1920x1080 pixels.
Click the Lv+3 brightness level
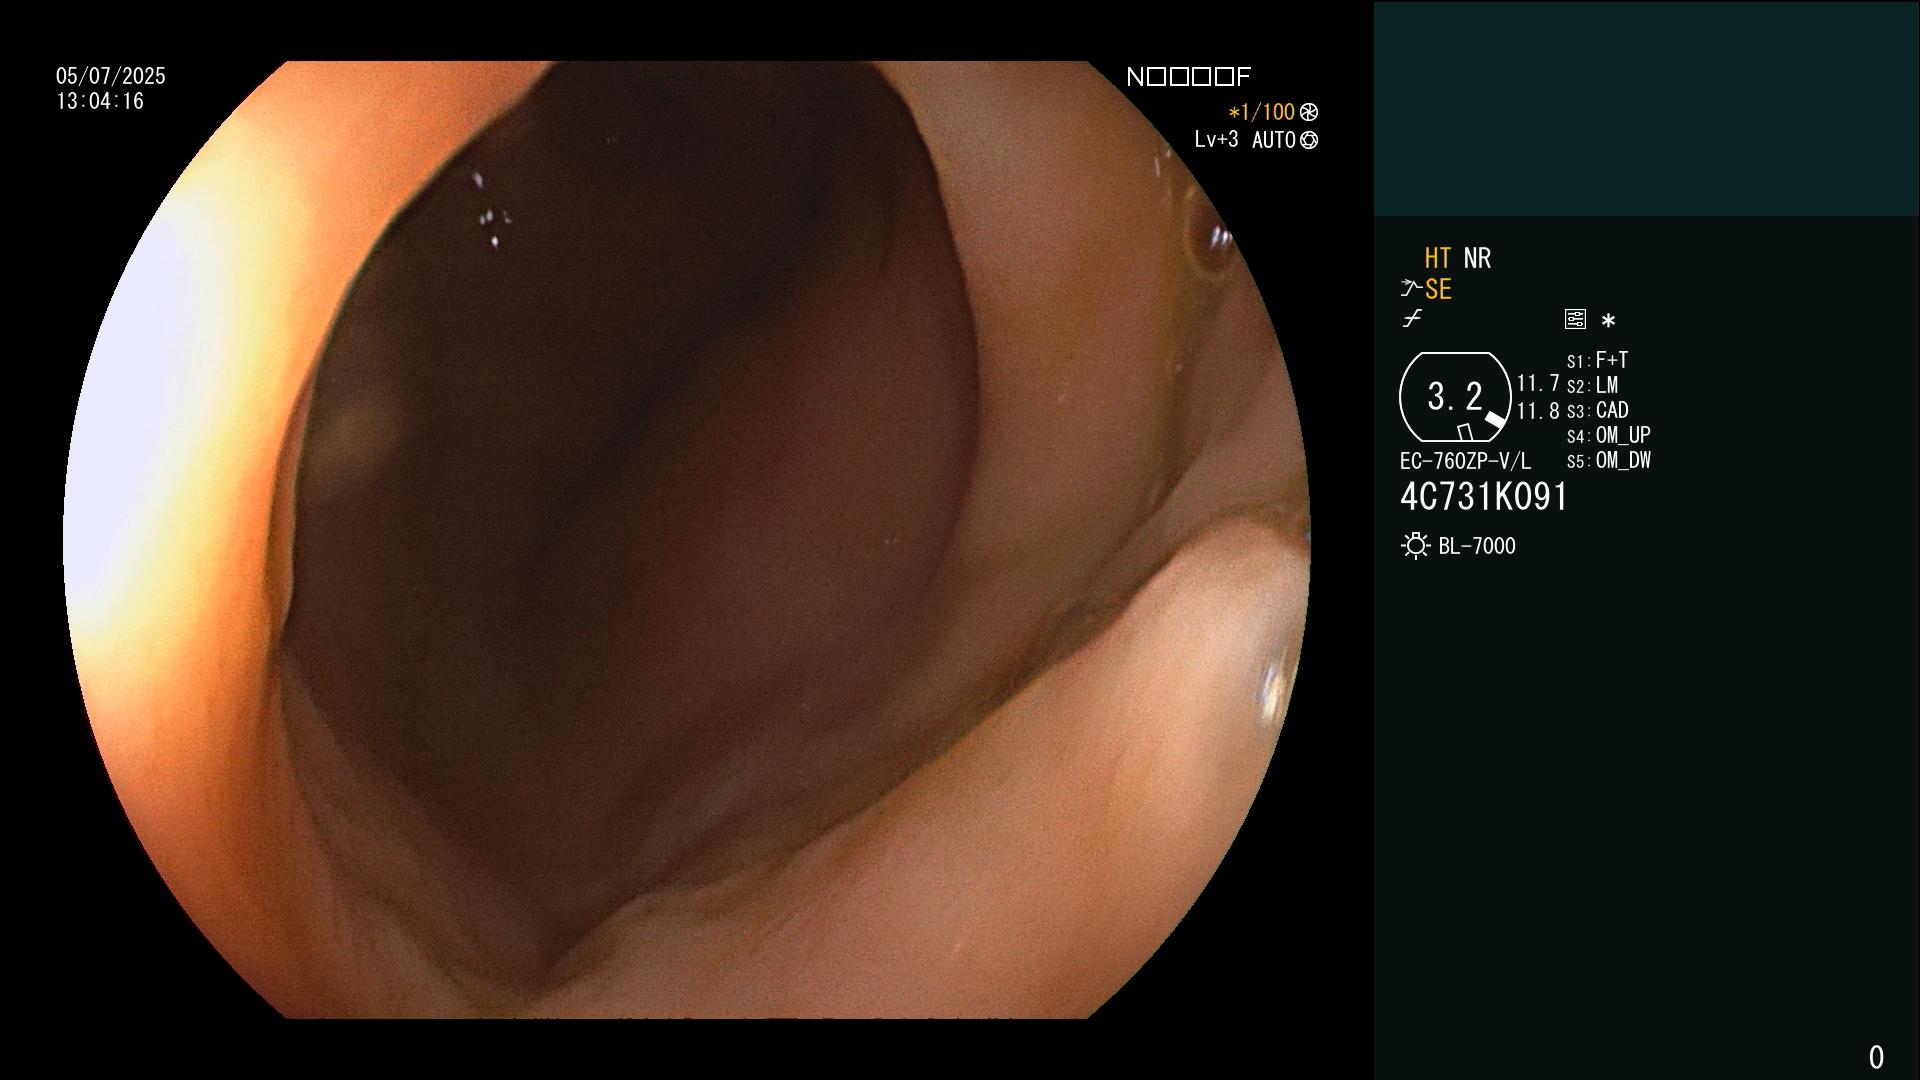click(1216, 139)
